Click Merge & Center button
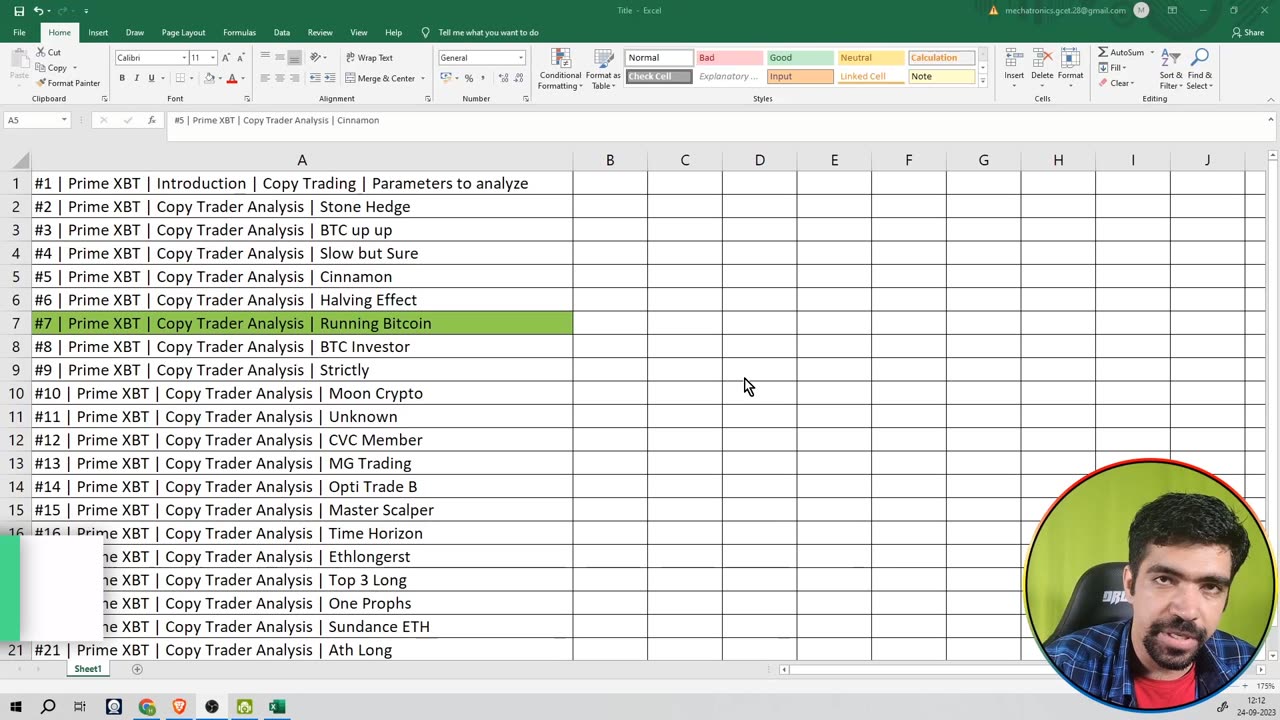The height and width of the screenshot is (720, 1280). 380,78
